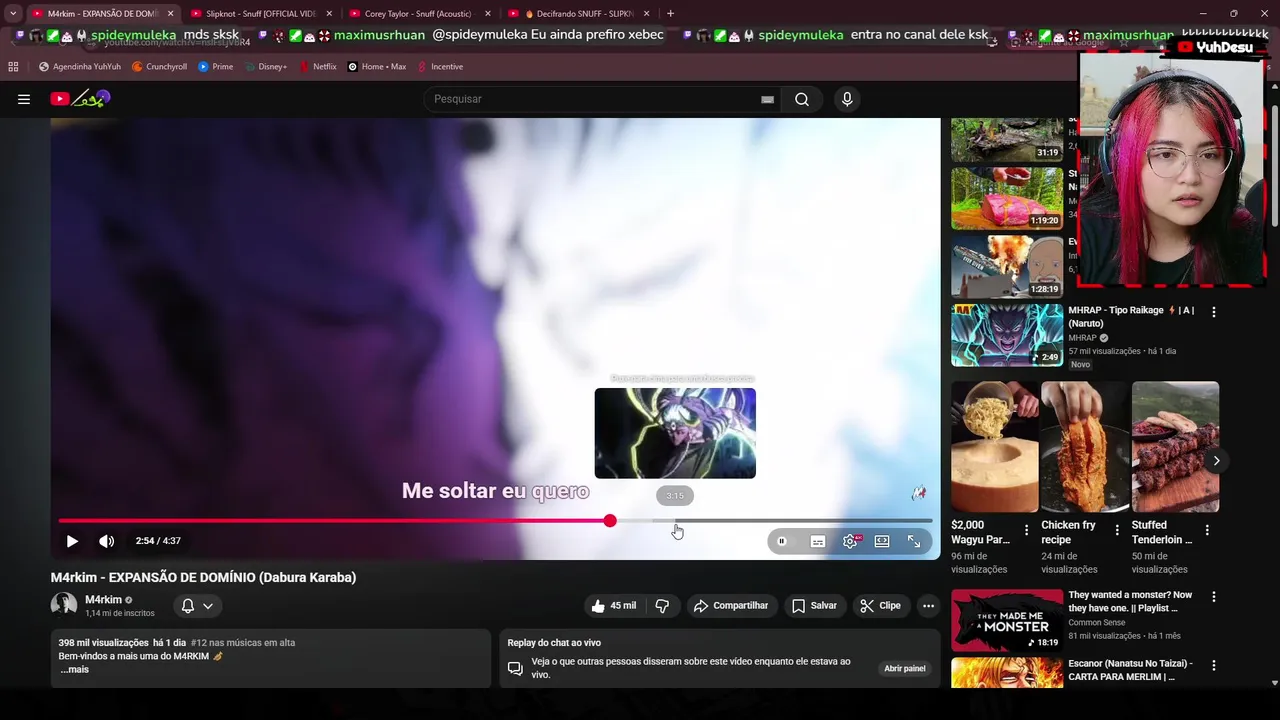Open the M4rkim channel name link
1280x720 pixels.
103,600
